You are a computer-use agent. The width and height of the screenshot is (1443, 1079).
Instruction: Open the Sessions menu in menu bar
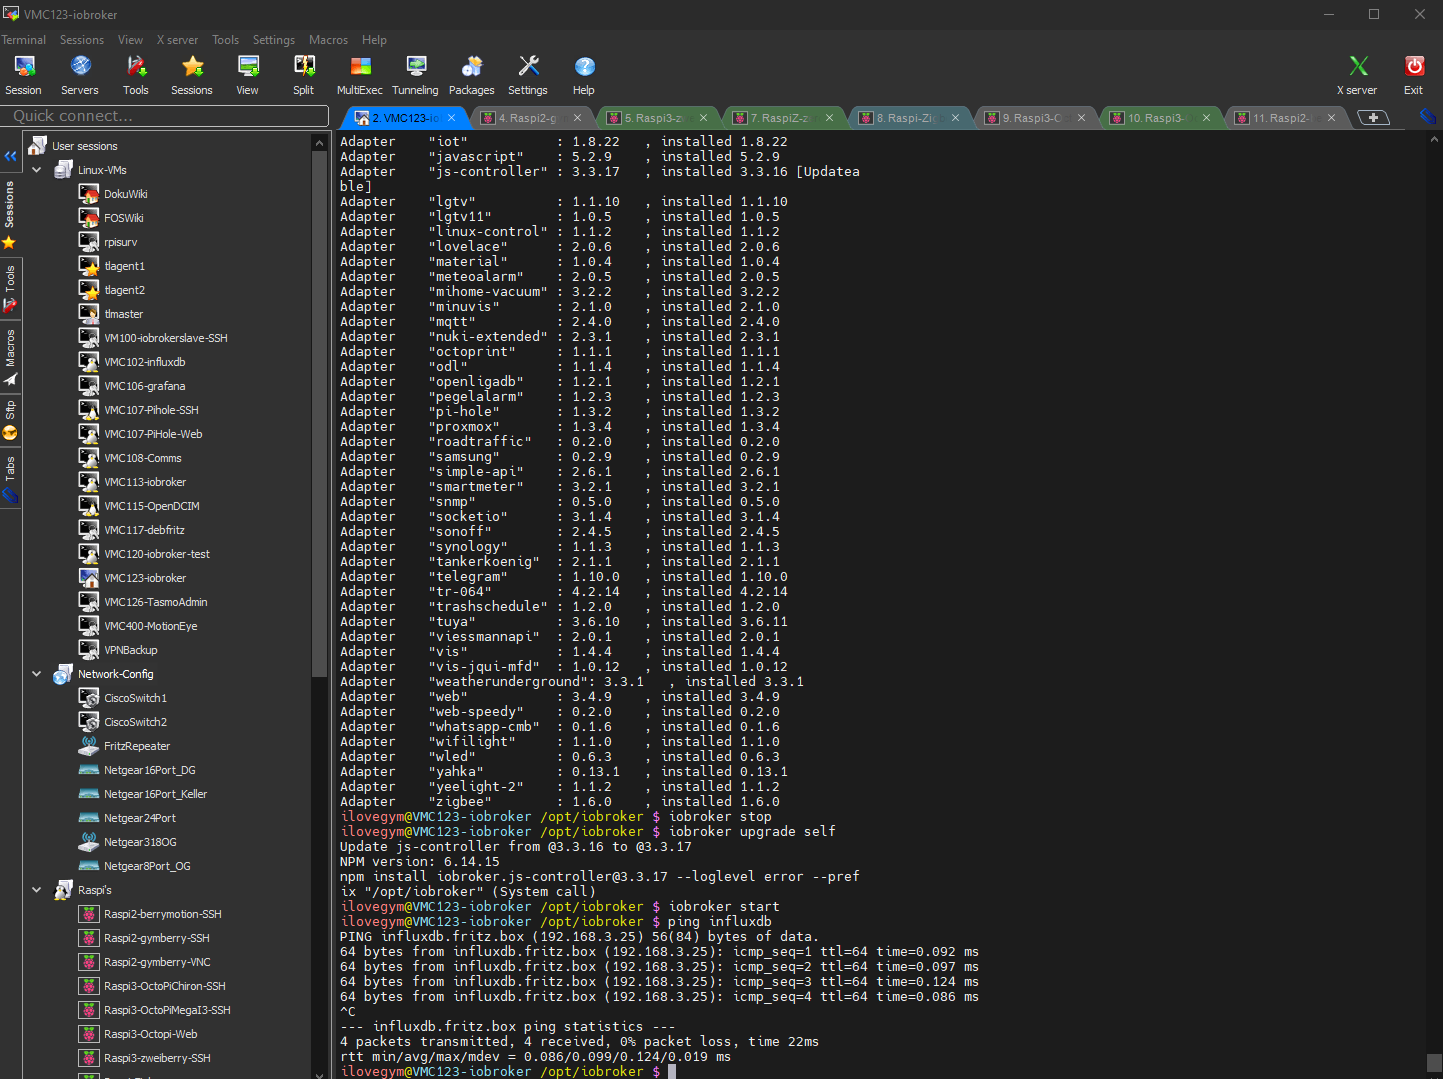(x=82, y=40)
